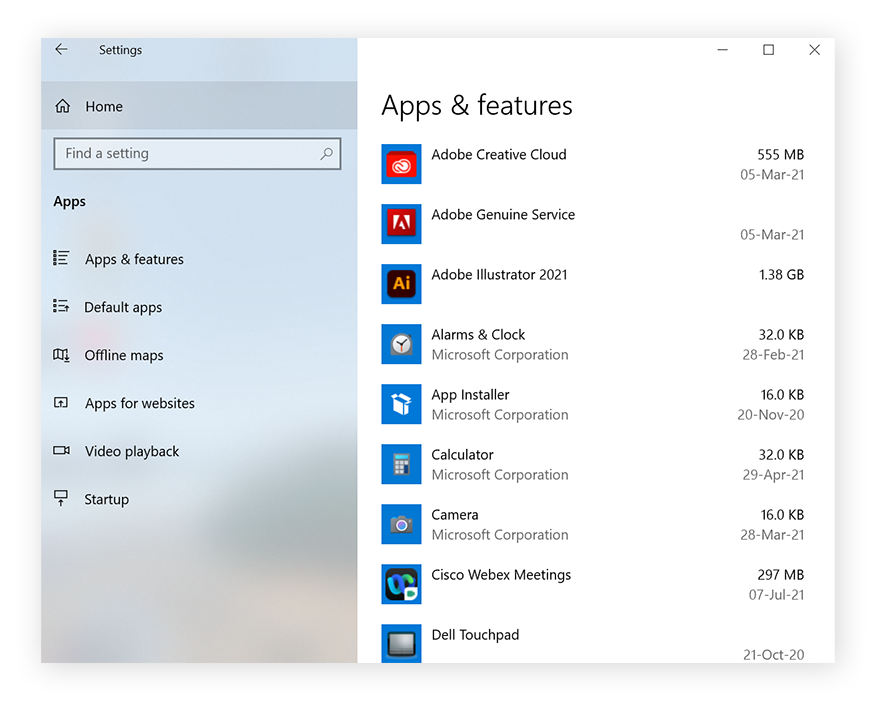Go back using the Settings back arrow
Image resolution: width=875 pixels, height=701 pixels.
pos(62,50)
